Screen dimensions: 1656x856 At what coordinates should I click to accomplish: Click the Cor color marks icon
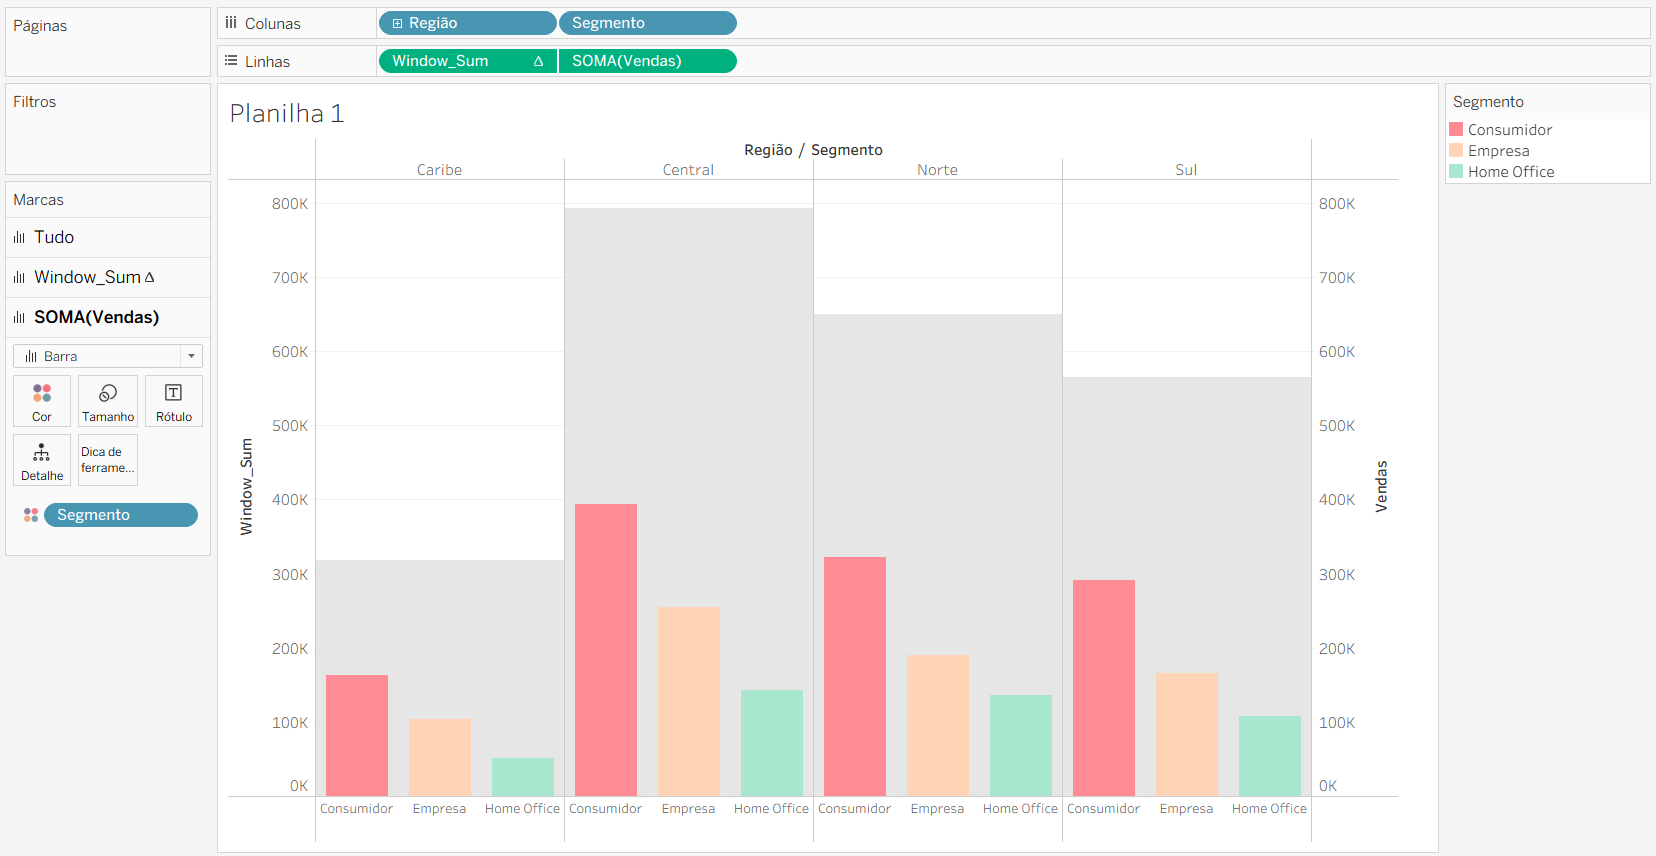tap(42, 400)
